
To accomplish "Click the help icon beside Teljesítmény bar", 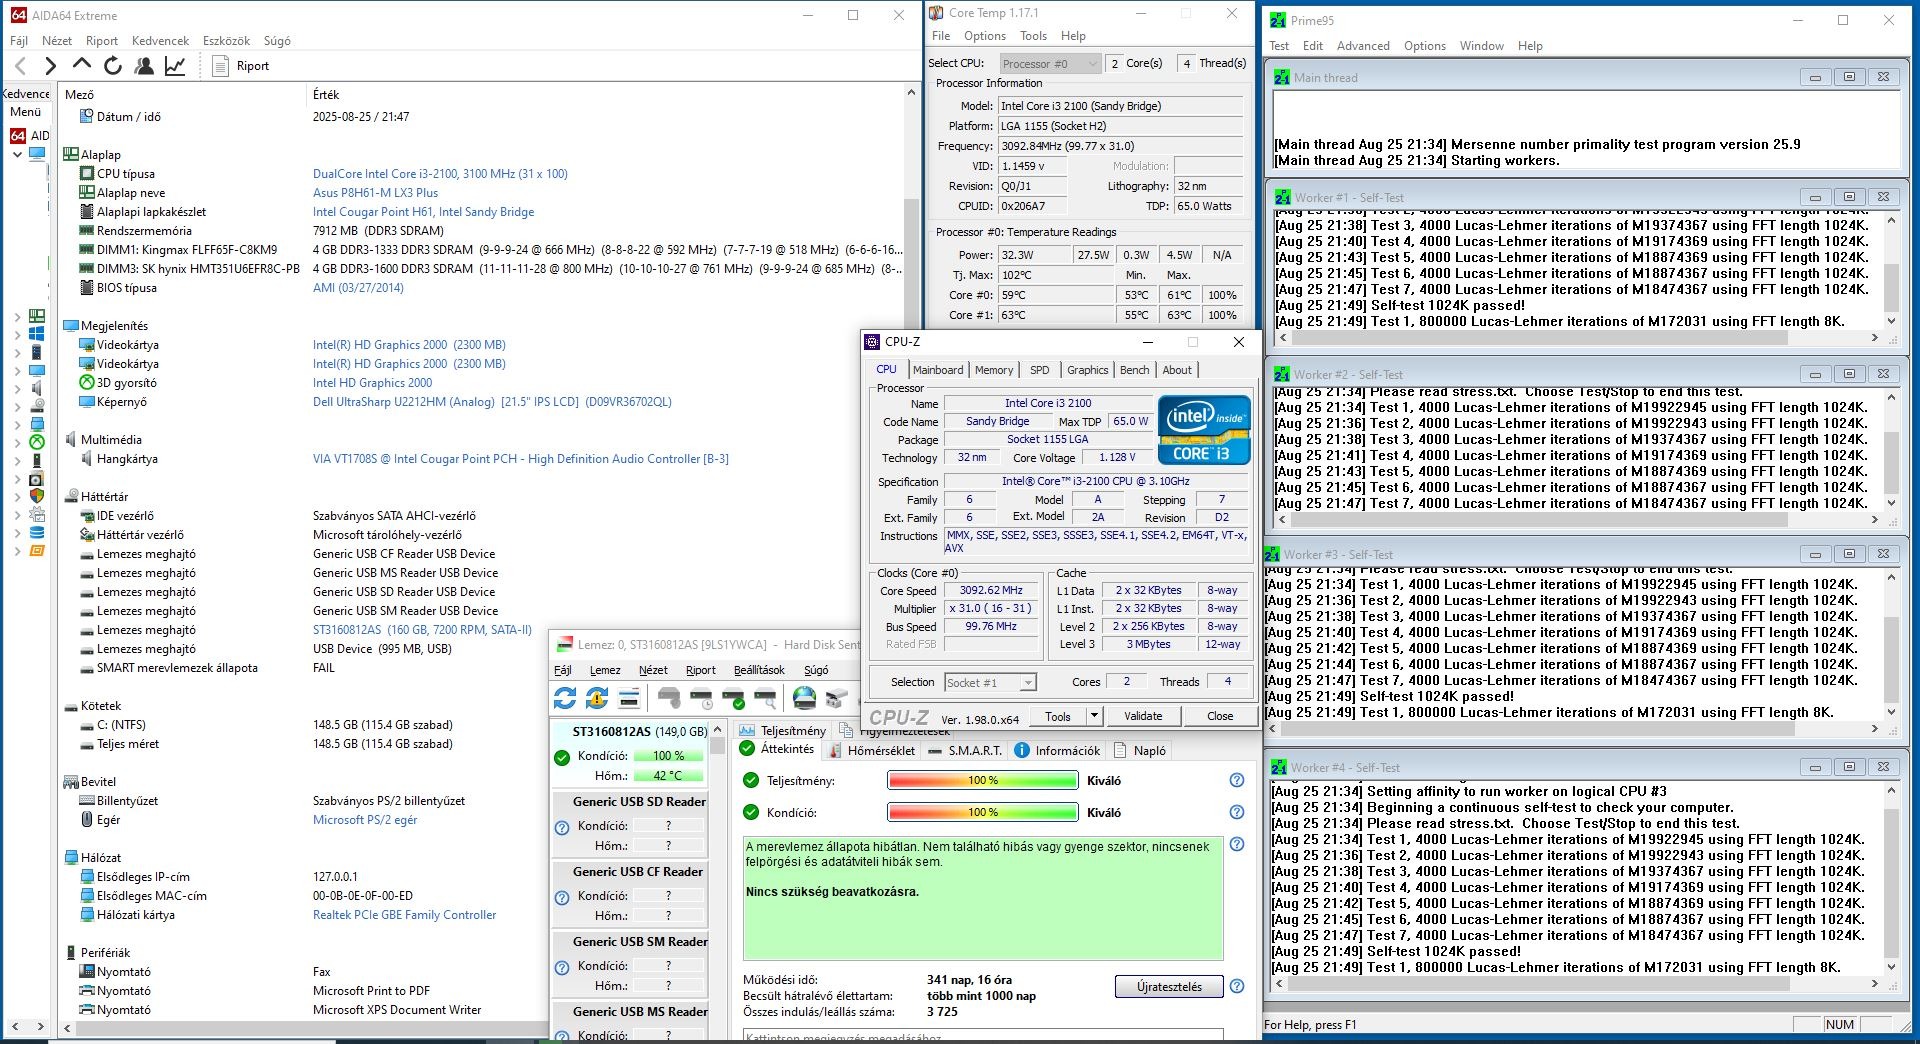I will click(x=1237, y=780).
